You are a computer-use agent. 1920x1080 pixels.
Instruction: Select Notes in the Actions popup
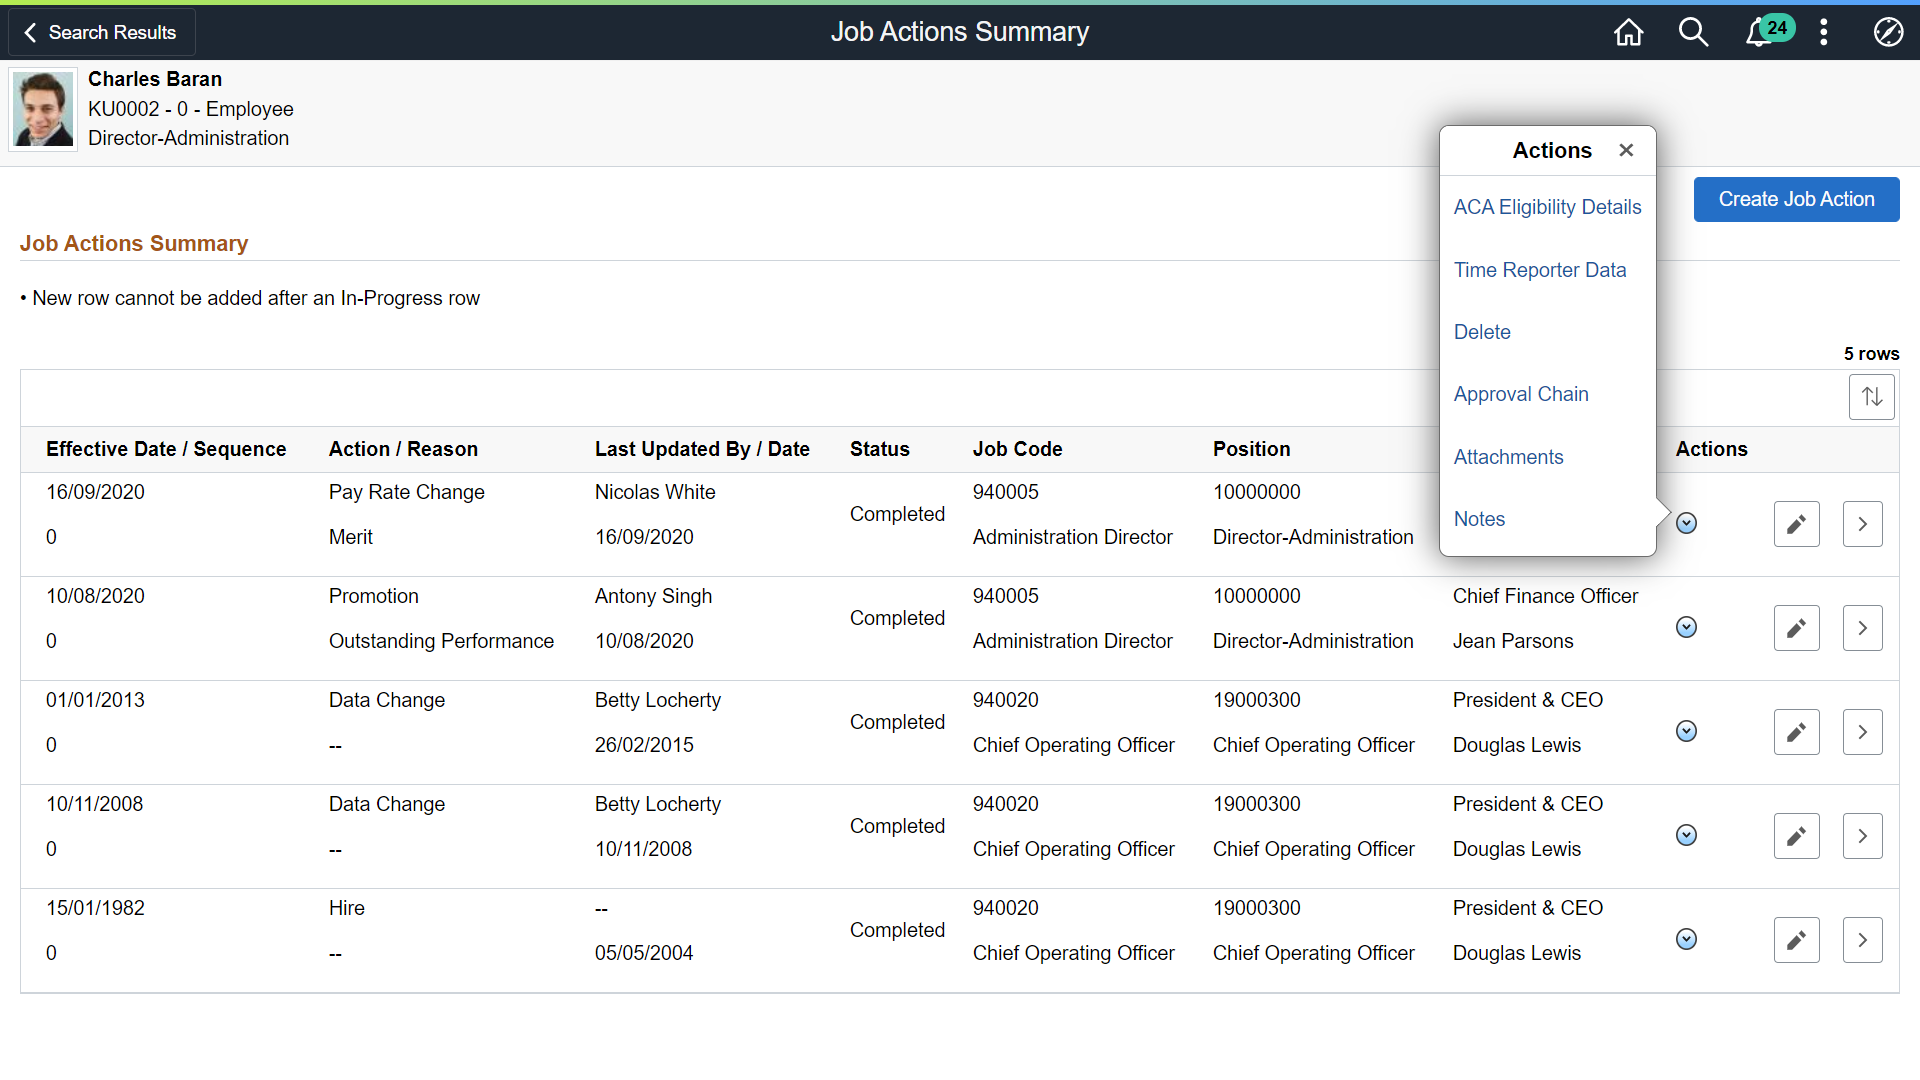pyautogui.click(x=1479, y=519)
